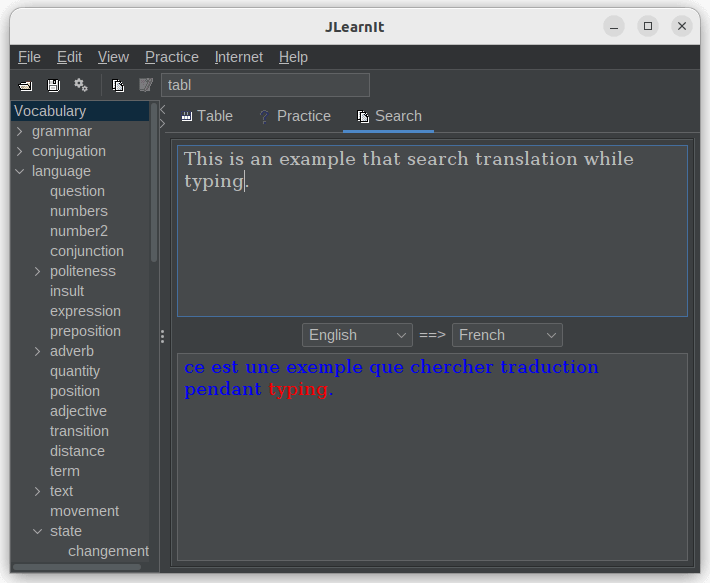
Task: Click the blue word traduction in output
Action: pos(550,368)
